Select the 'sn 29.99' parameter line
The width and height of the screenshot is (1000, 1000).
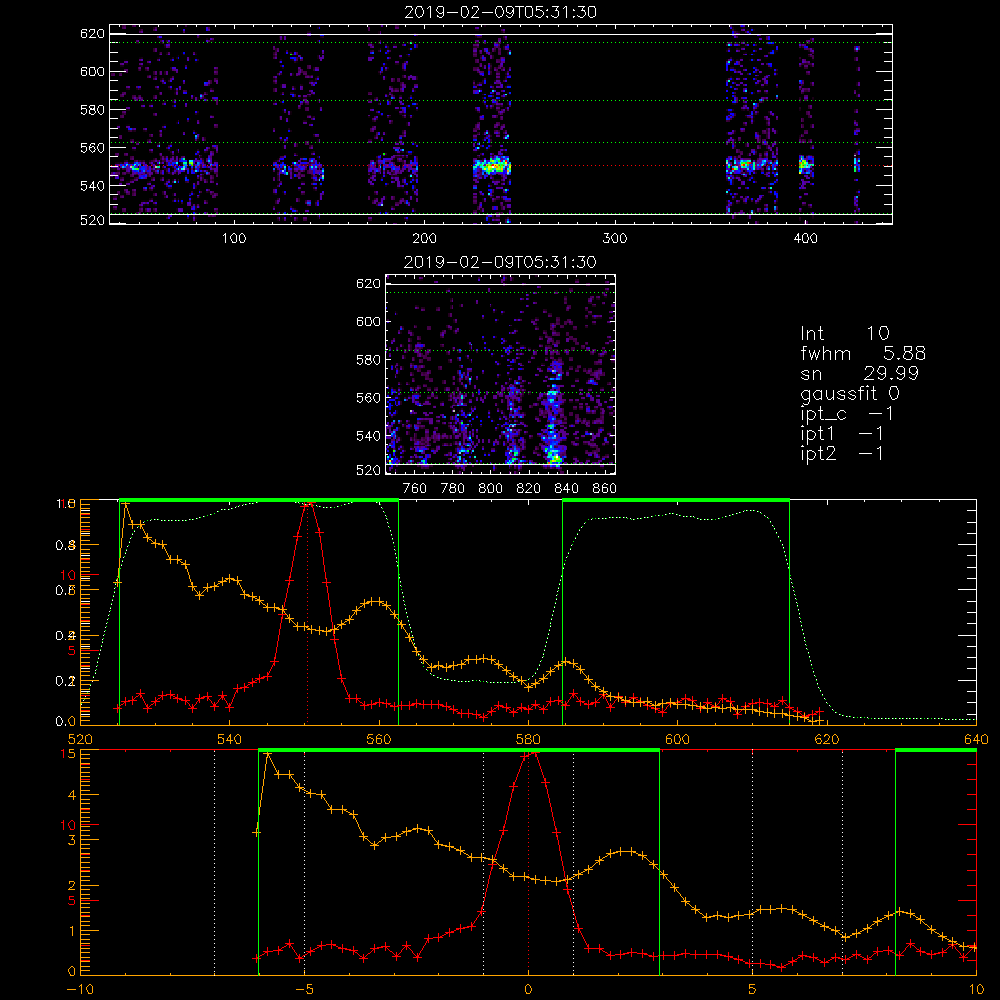[859, 373]
